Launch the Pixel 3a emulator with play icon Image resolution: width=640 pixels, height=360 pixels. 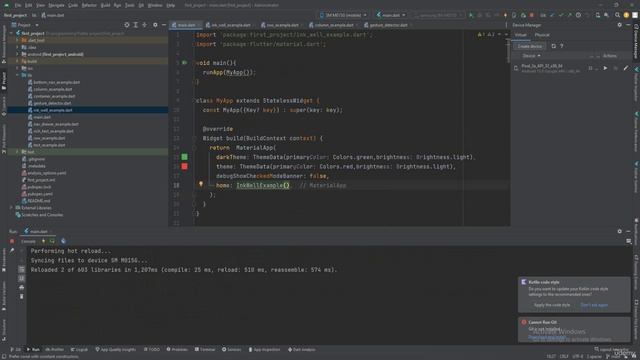click(x=605, y=68)
